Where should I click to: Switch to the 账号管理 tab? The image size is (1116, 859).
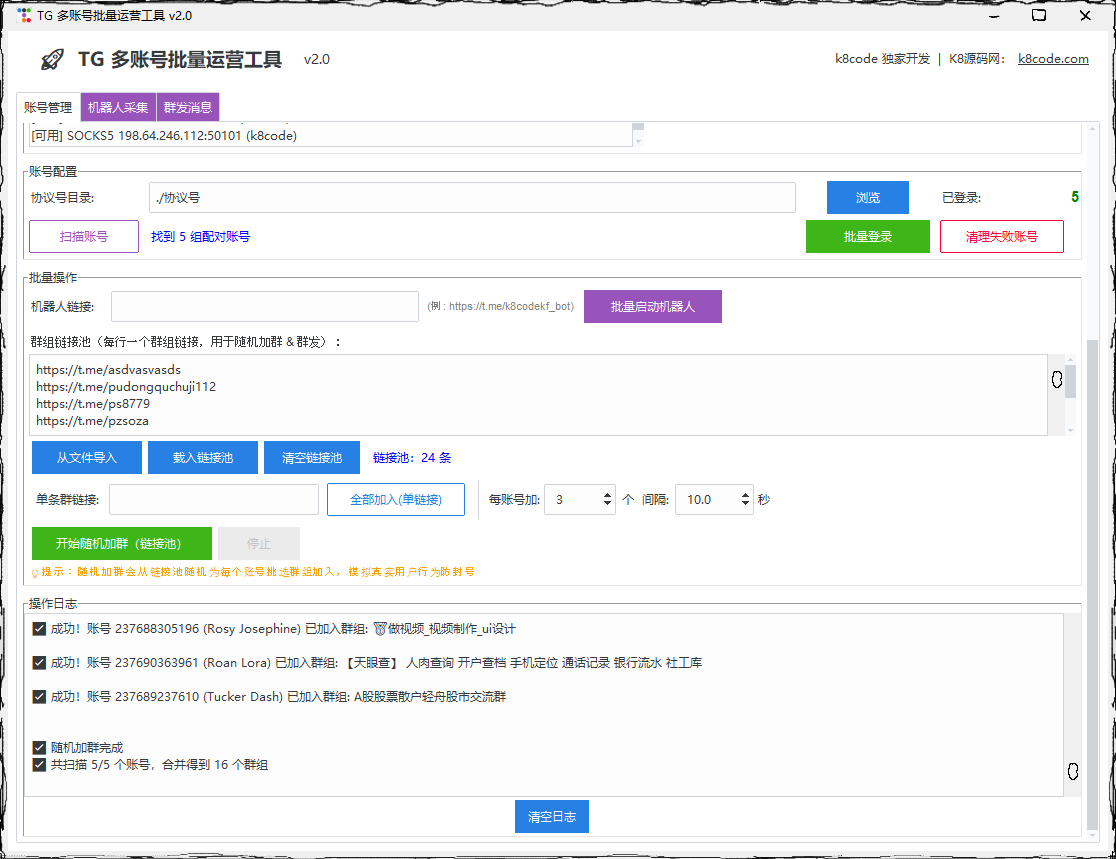(48, 107)
